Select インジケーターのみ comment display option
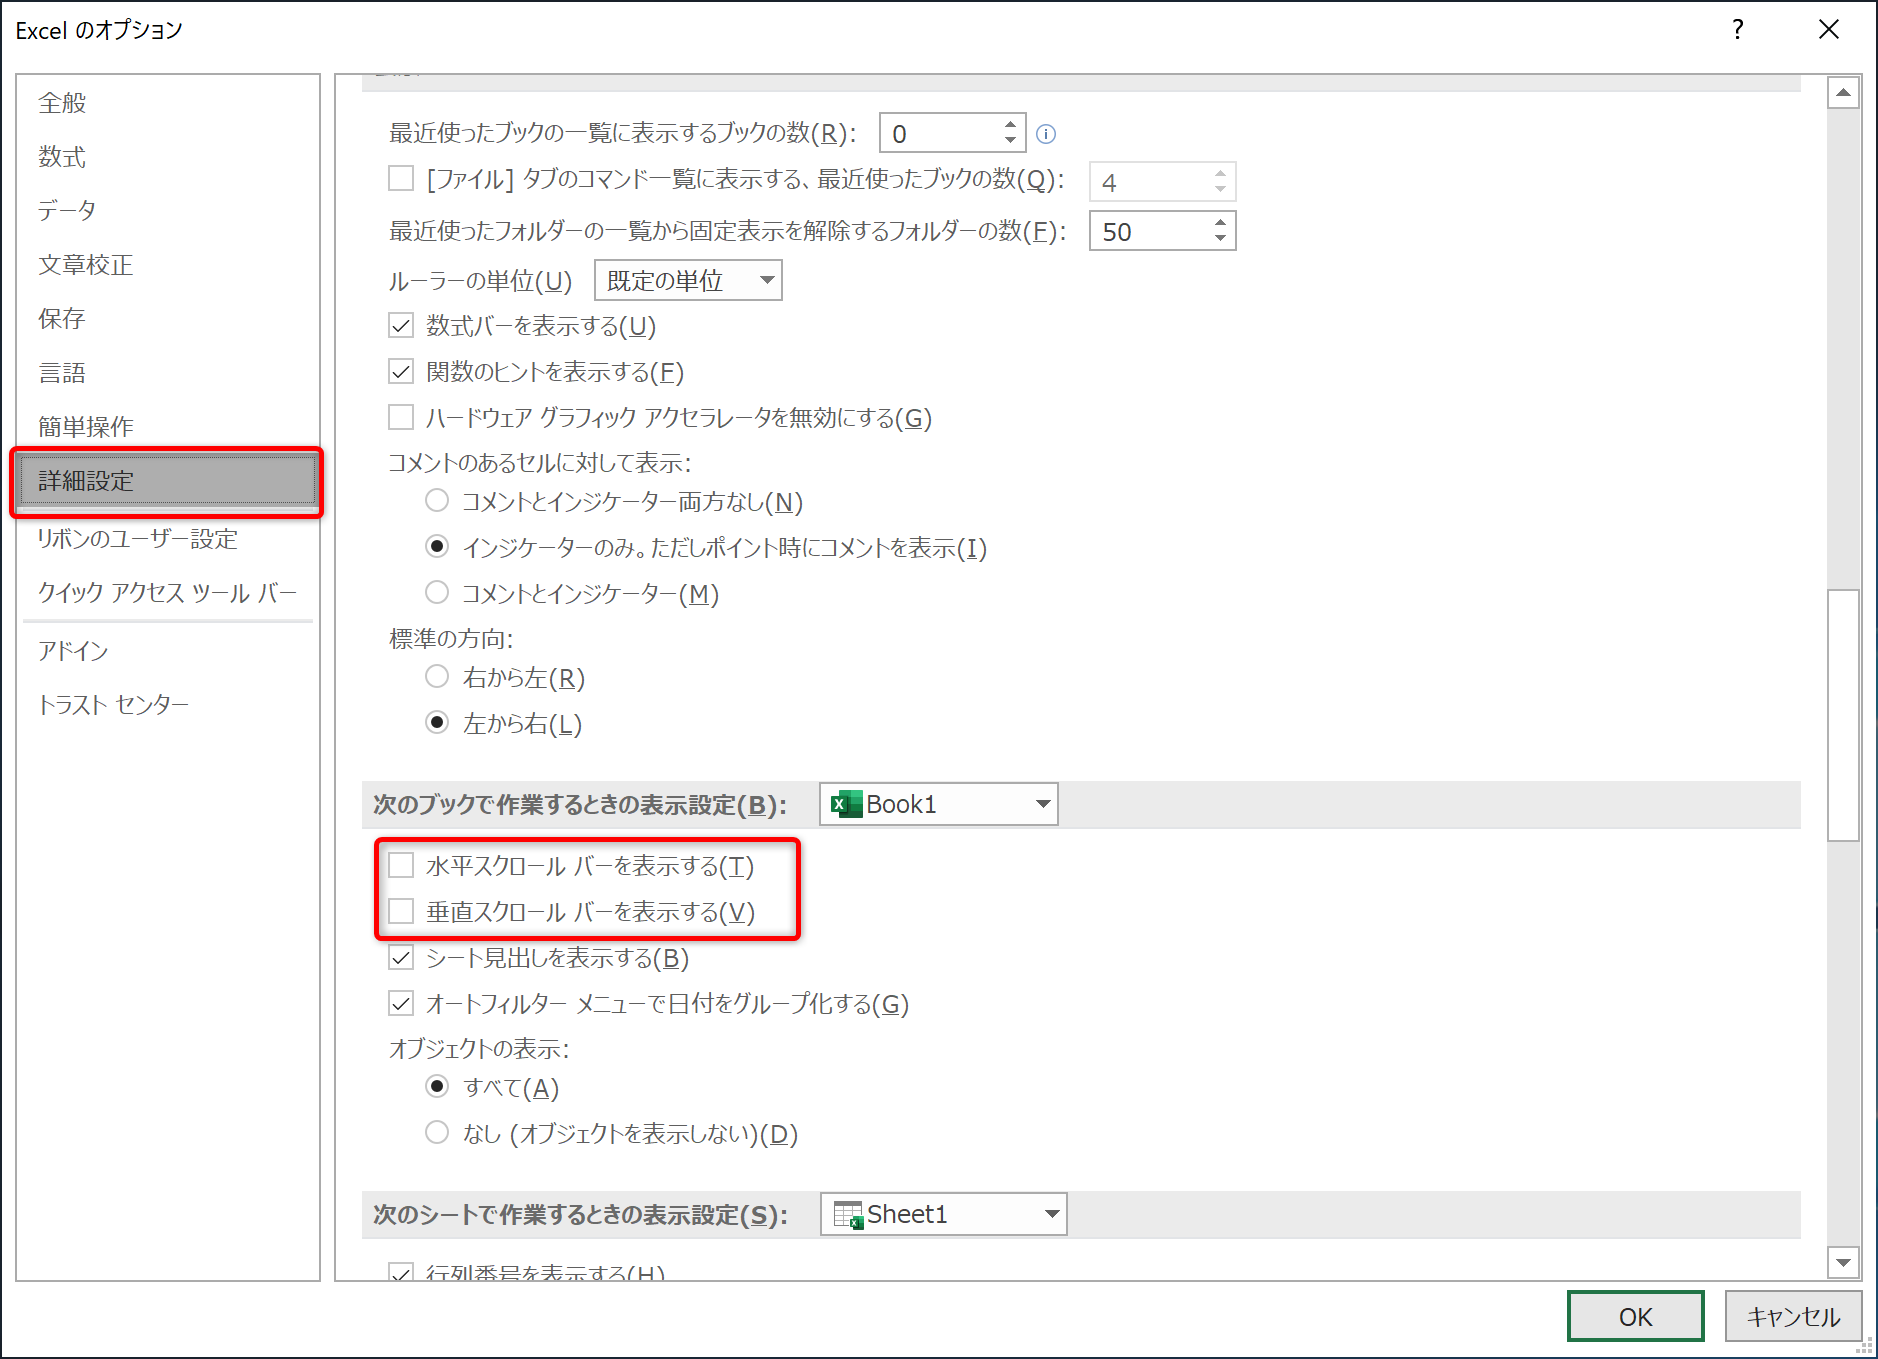The image size is (1878, 1359). (437, 547)
